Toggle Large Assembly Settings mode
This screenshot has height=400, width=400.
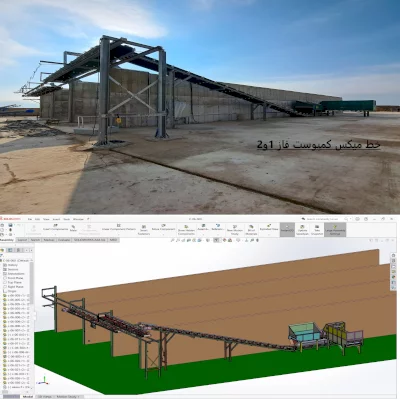click(x=335, y=230)
